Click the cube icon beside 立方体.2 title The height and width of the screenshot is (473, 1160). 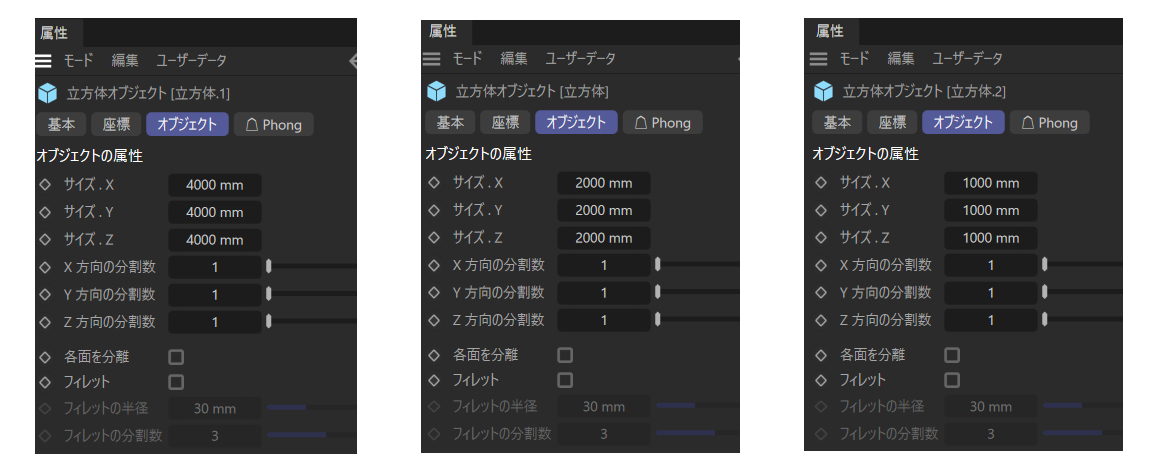pos(822,92)
